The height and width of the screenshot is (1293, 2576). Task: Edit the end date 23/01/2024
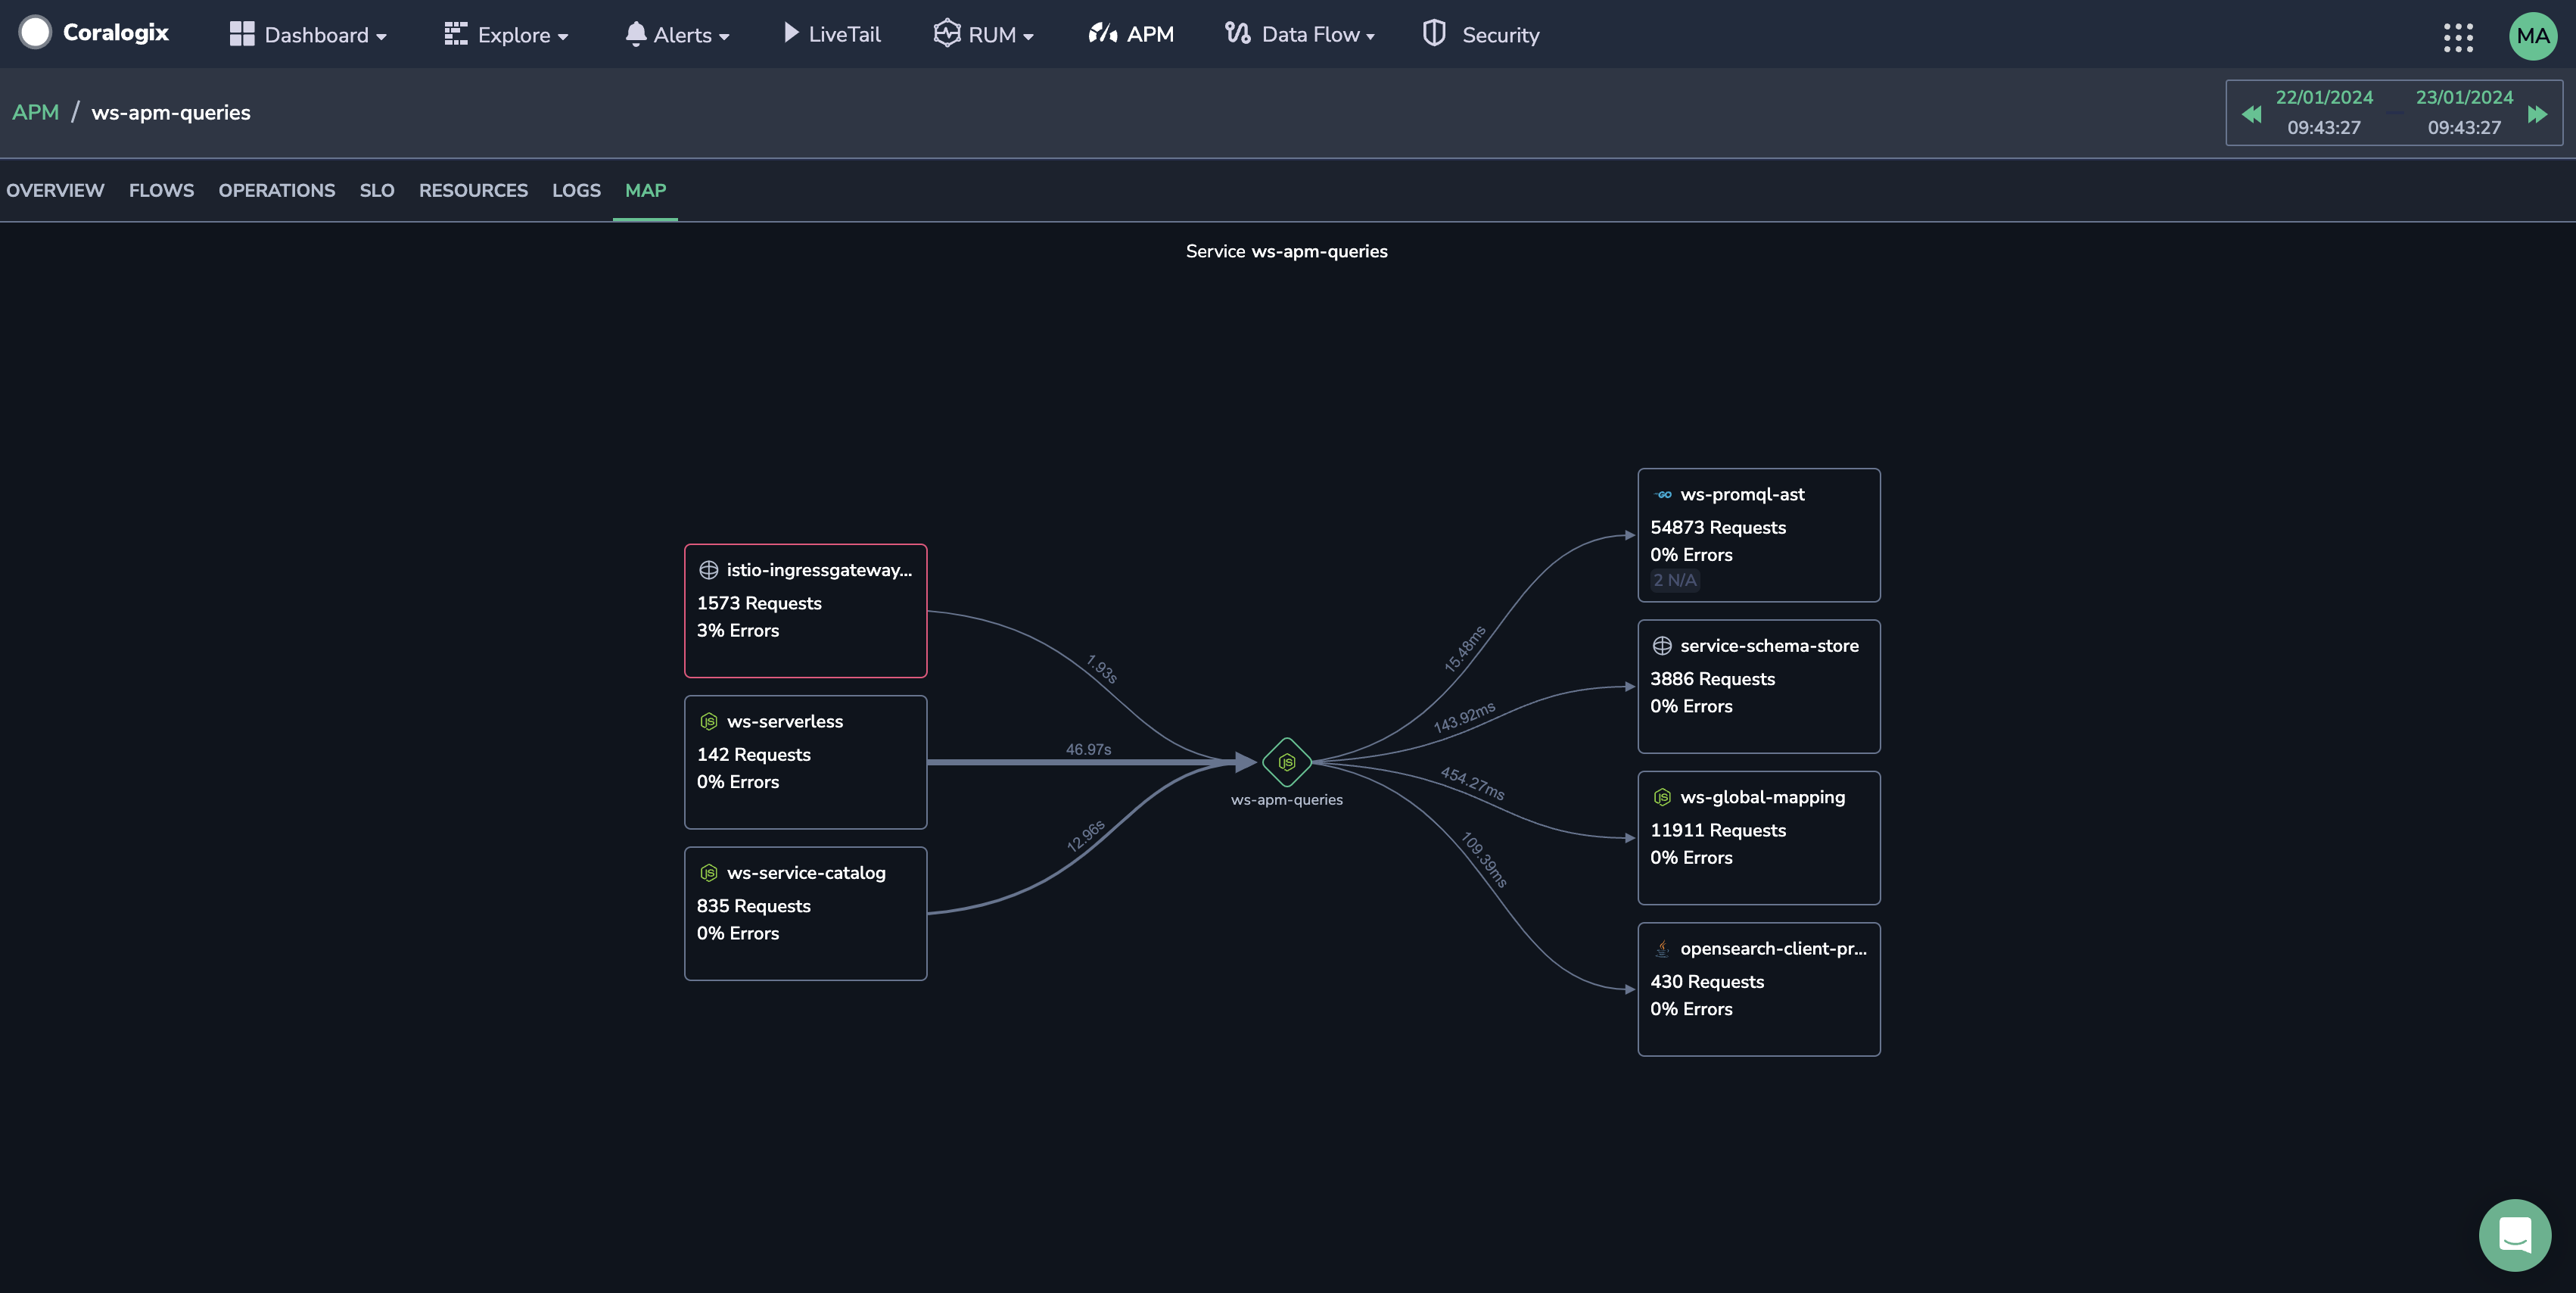pos(2464,97)
